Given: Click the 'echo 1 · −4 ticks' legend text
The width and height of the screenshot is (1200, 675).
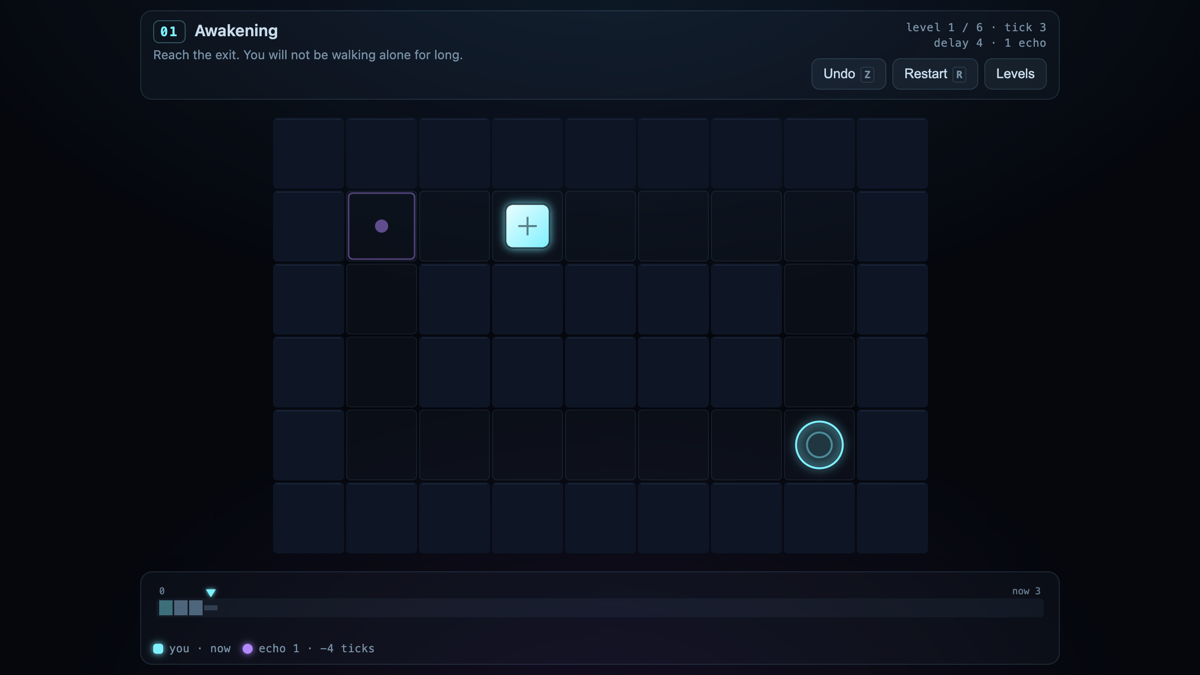Looking at the screenshot, I should tap(317, 649).
